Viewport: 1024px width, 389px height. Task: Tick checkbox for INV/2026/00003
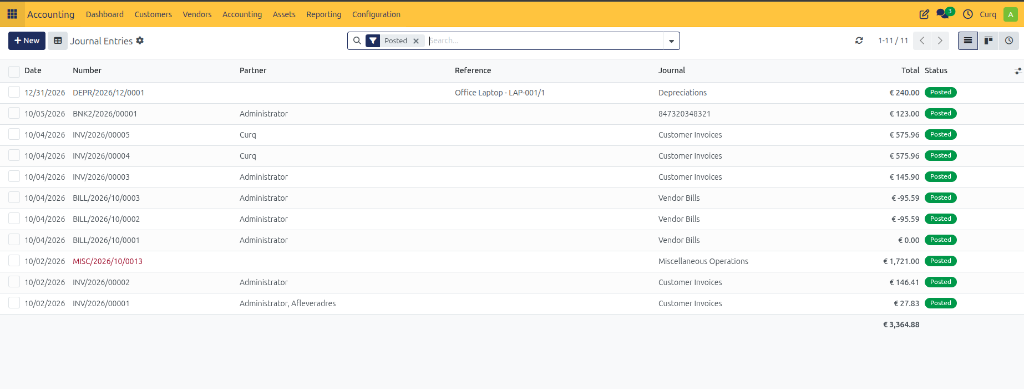click(x=14, y=177)
